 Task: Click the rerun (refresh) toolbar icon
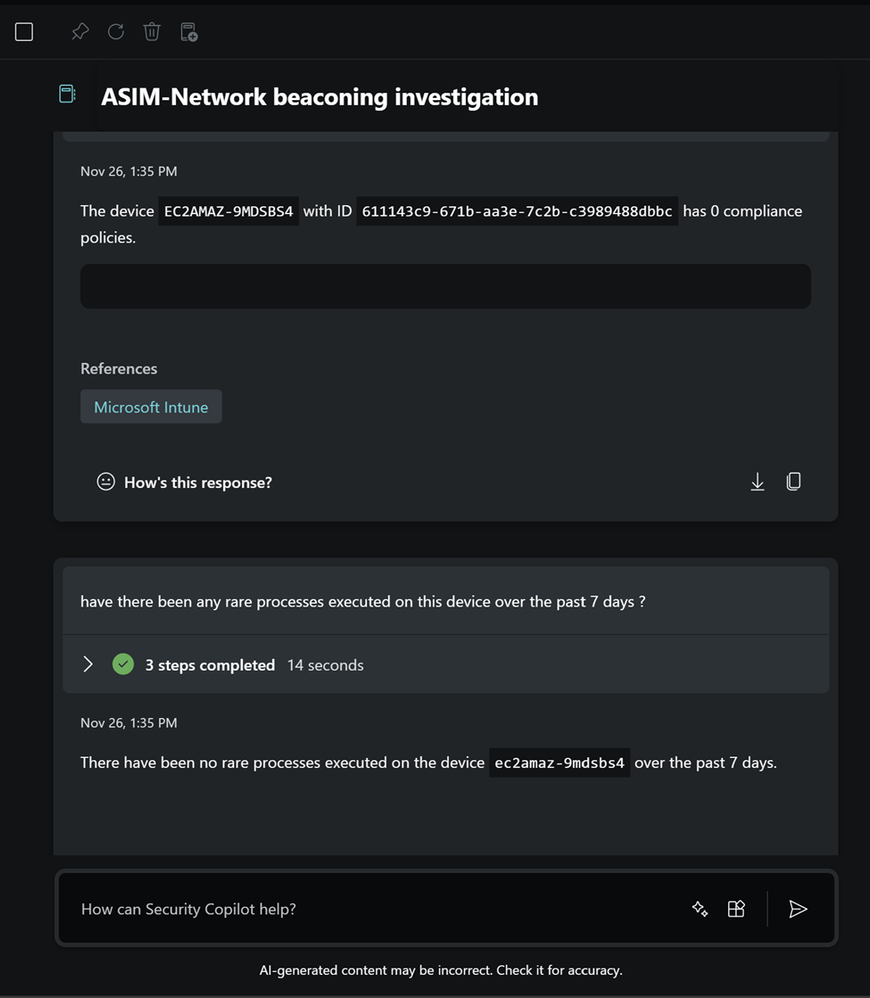[x=116, y=32]
